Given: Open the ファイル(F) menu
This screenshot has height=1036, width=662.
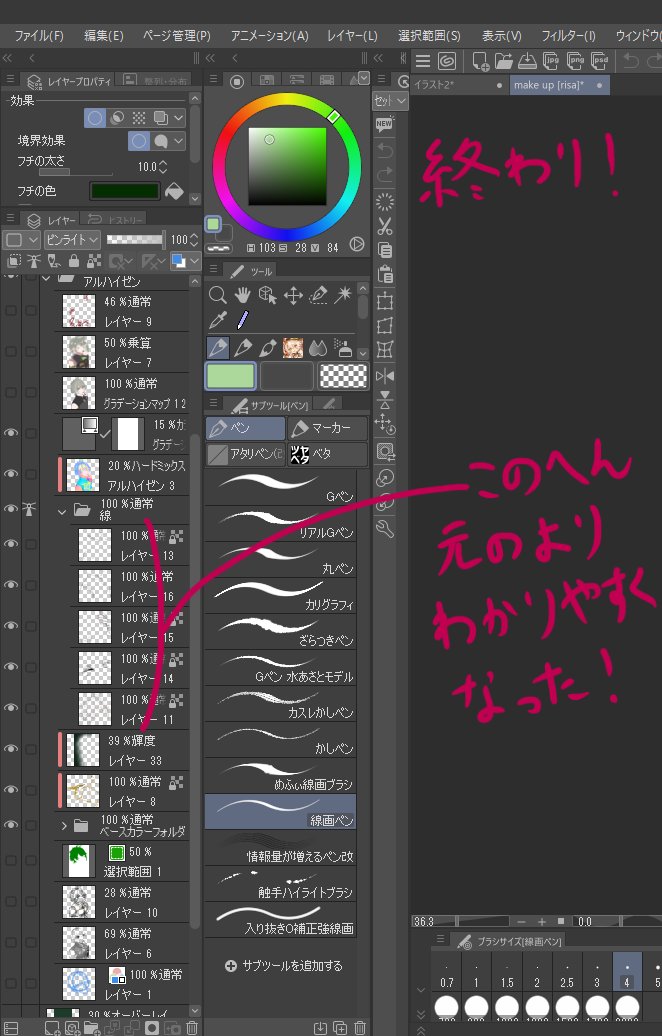Looking at the screenshot, I should 39,36.
